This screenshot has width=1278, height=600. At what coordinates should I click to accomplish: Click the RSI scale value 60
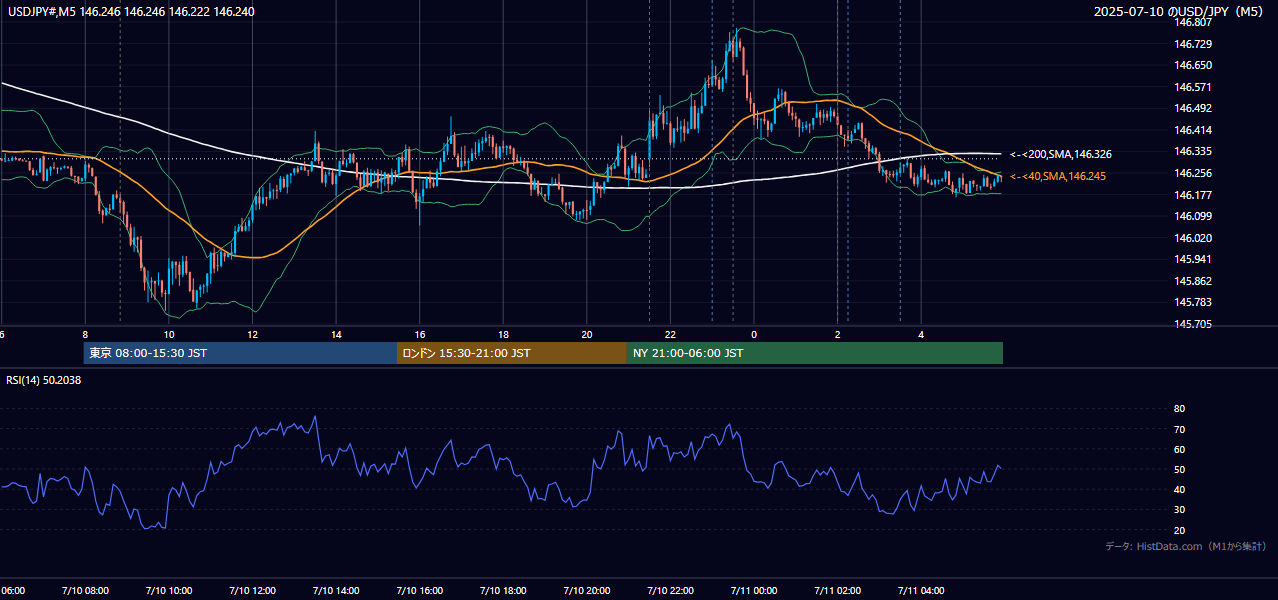(1179, 449)
